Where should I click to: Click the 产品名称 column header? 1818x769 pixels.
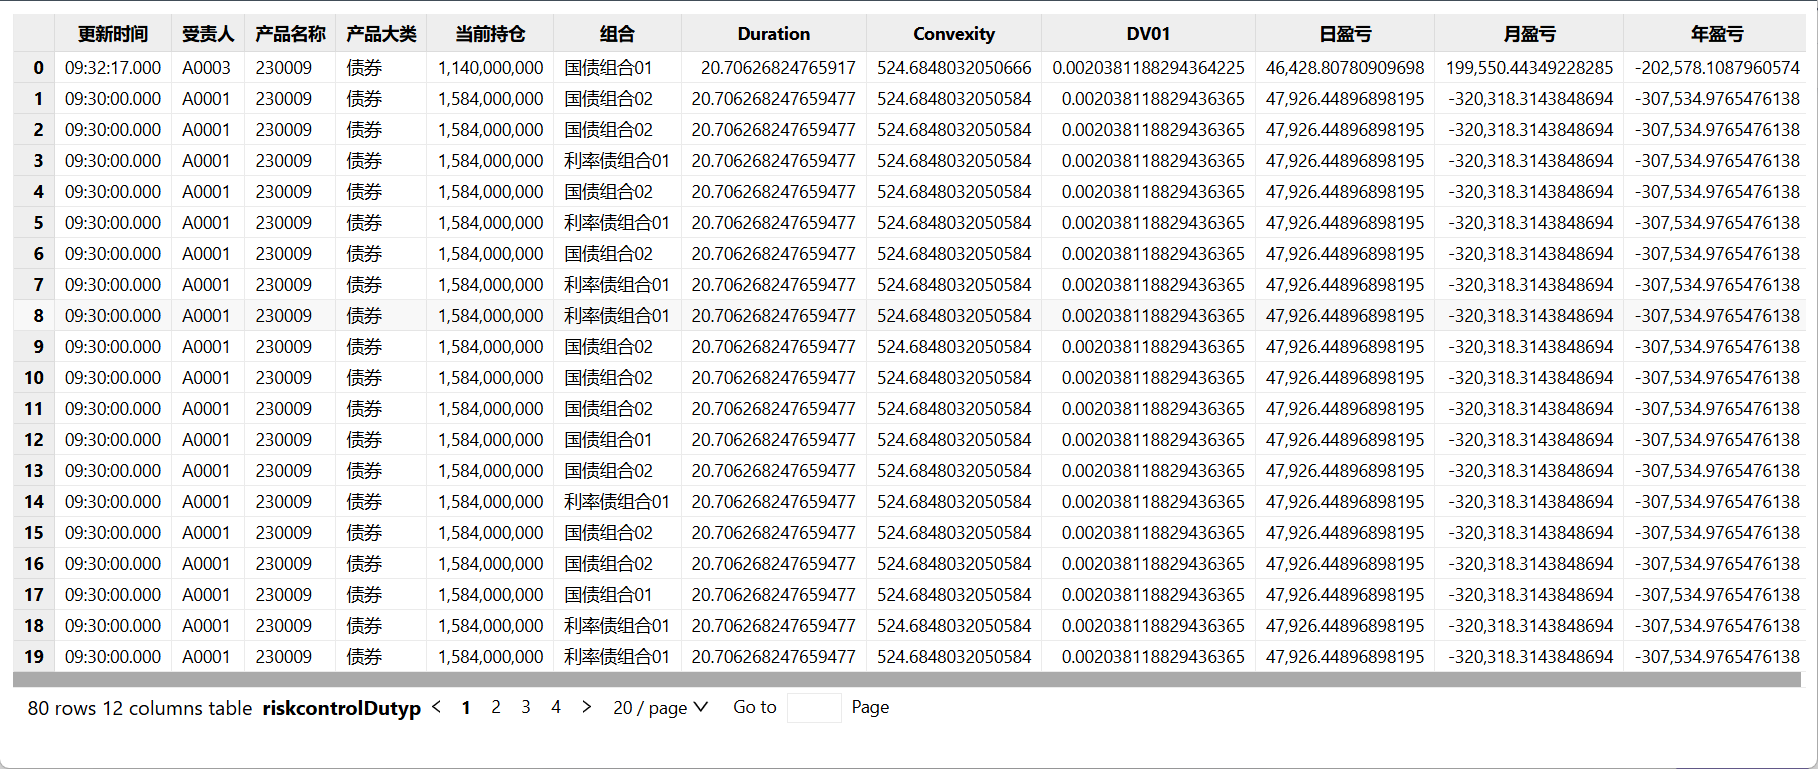coord(290,34)
